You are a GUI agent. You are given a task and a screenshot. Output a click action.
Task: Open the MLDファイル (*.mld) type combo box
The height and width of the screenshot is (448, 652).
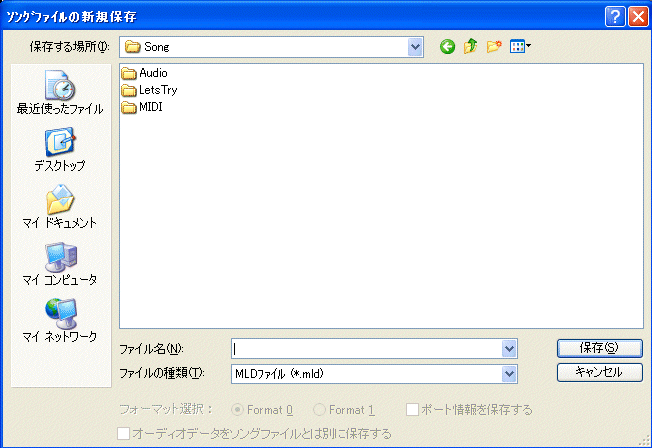[x=374, y=374]
